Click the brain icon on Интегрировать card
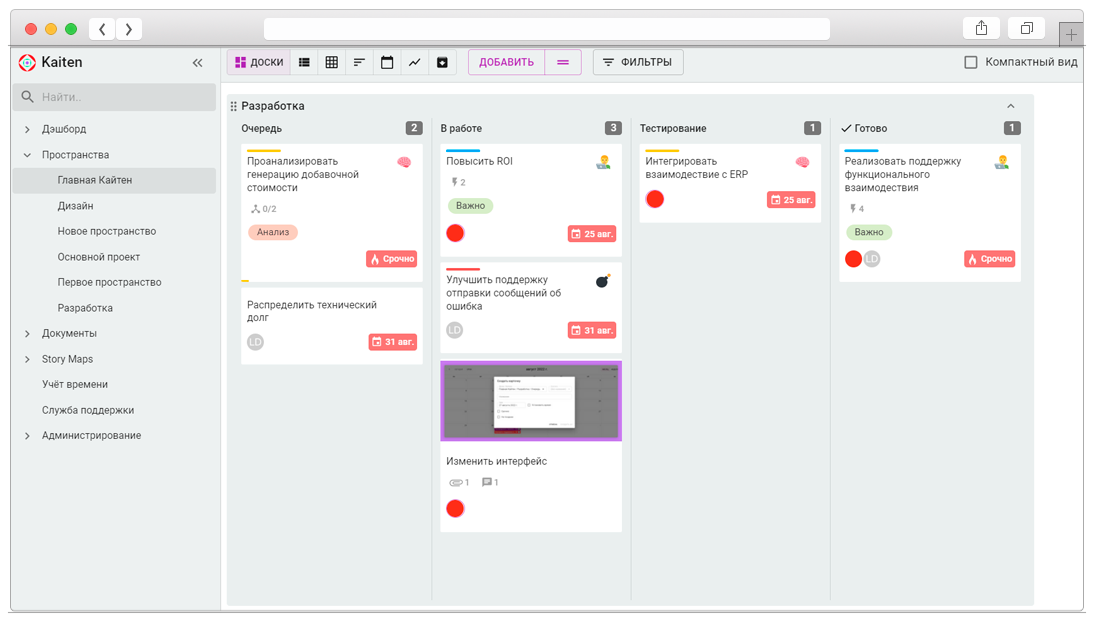Viewport: 1096px width, 625px height. (802, 162)
